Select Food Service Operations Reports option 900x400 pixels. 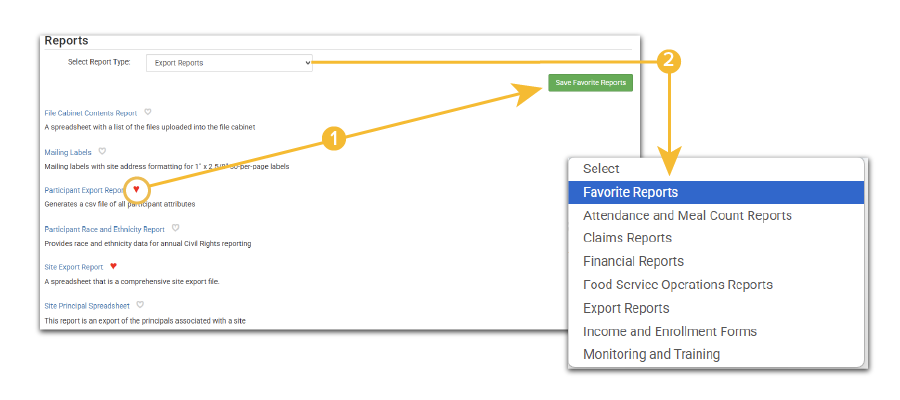tap(678, 285)
